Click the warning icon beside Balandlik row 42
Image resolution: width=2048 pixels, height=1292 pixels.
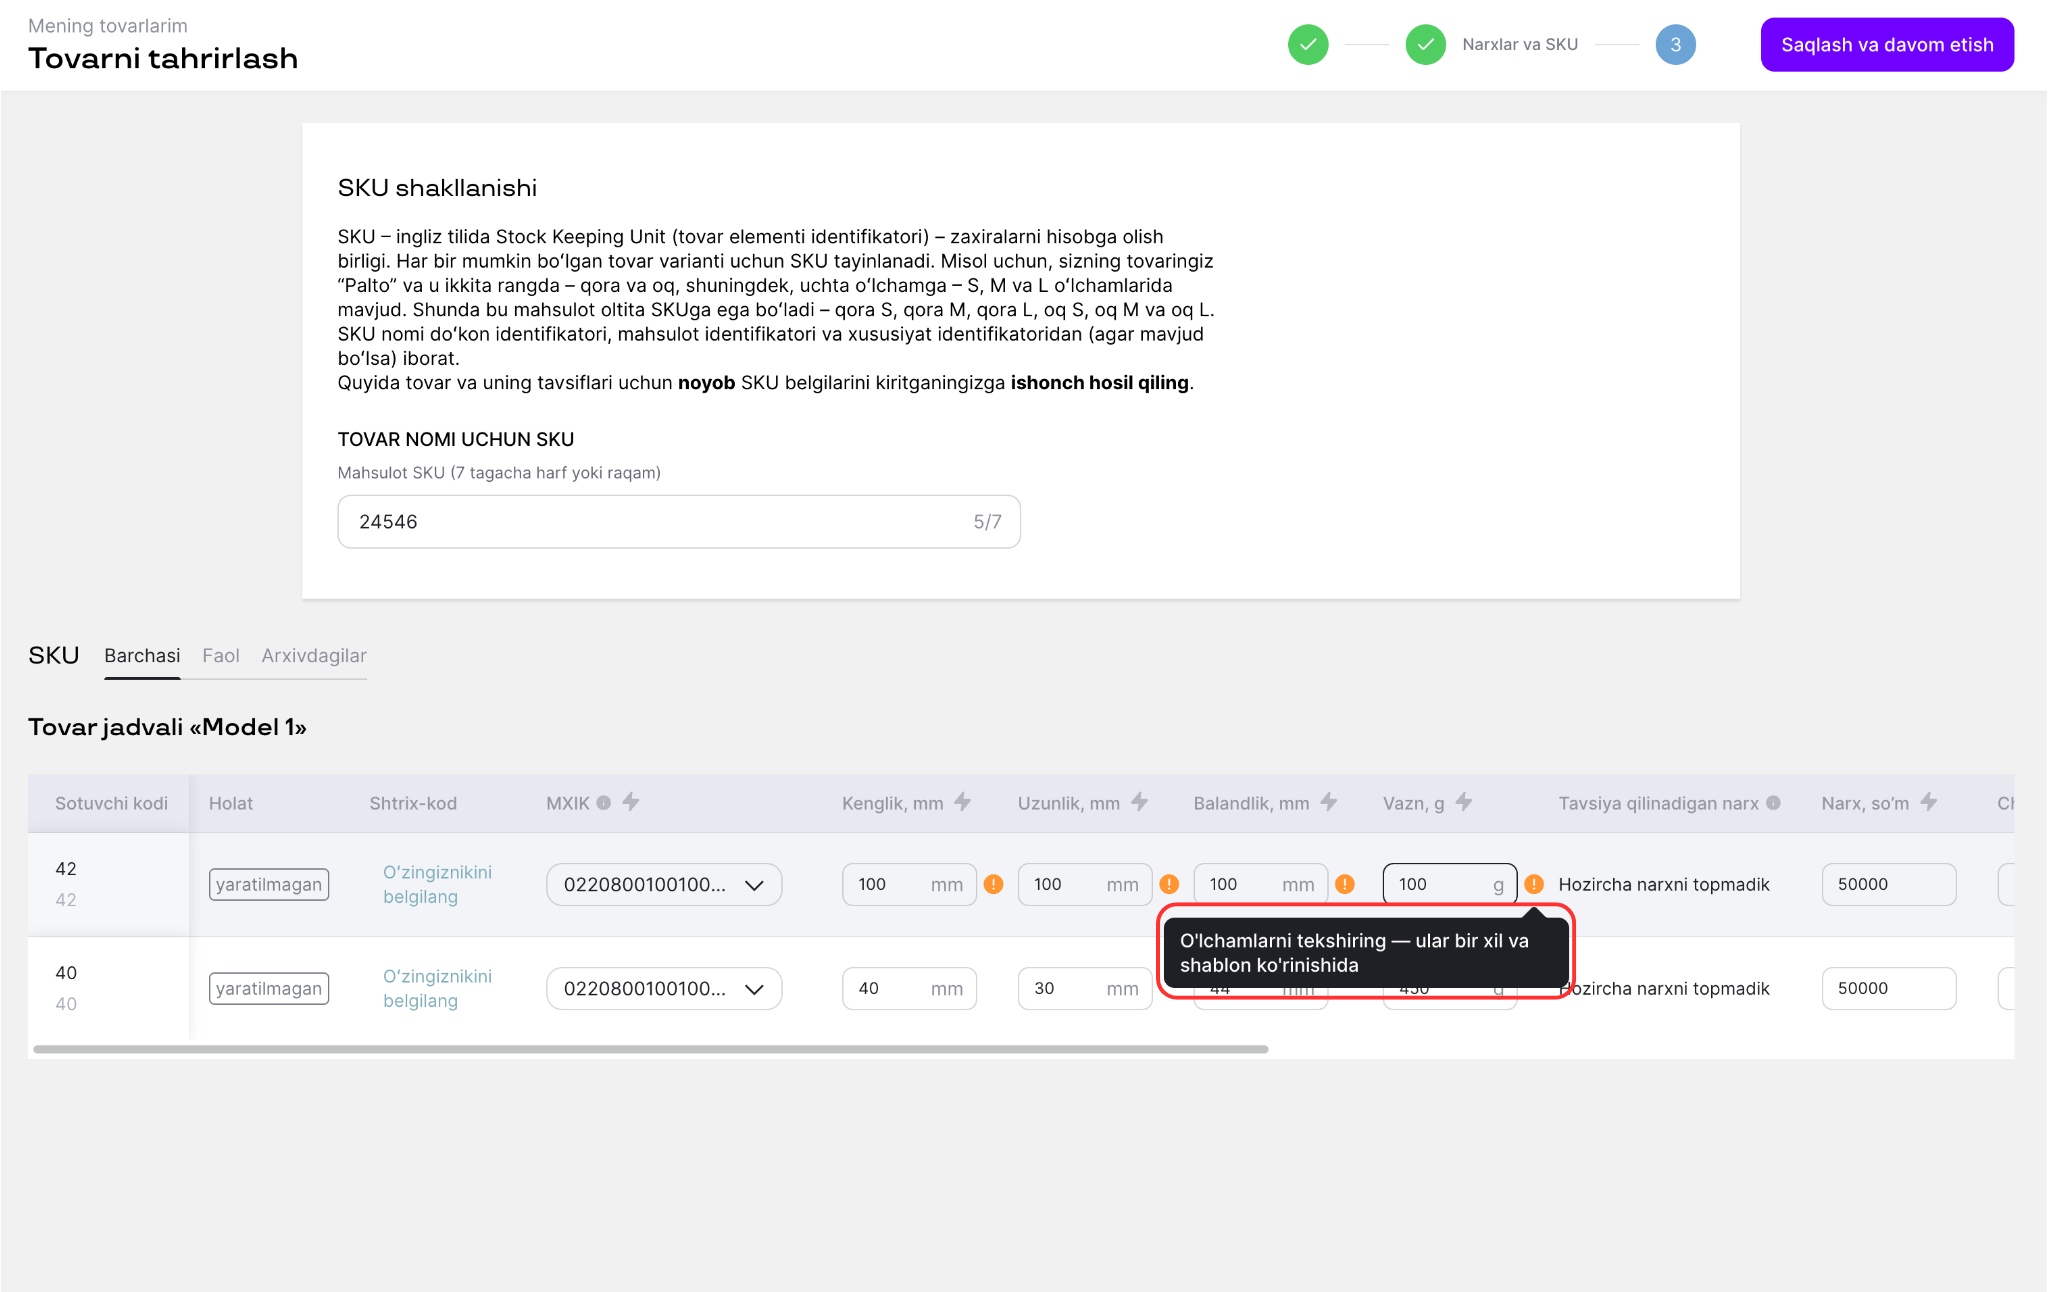coord(1345,884)
